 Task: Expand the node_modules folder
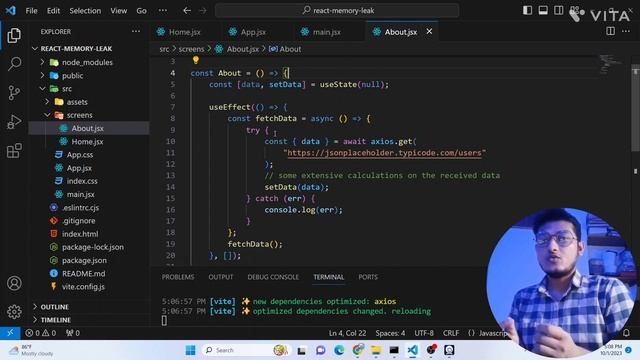click(x=89, y=62)
